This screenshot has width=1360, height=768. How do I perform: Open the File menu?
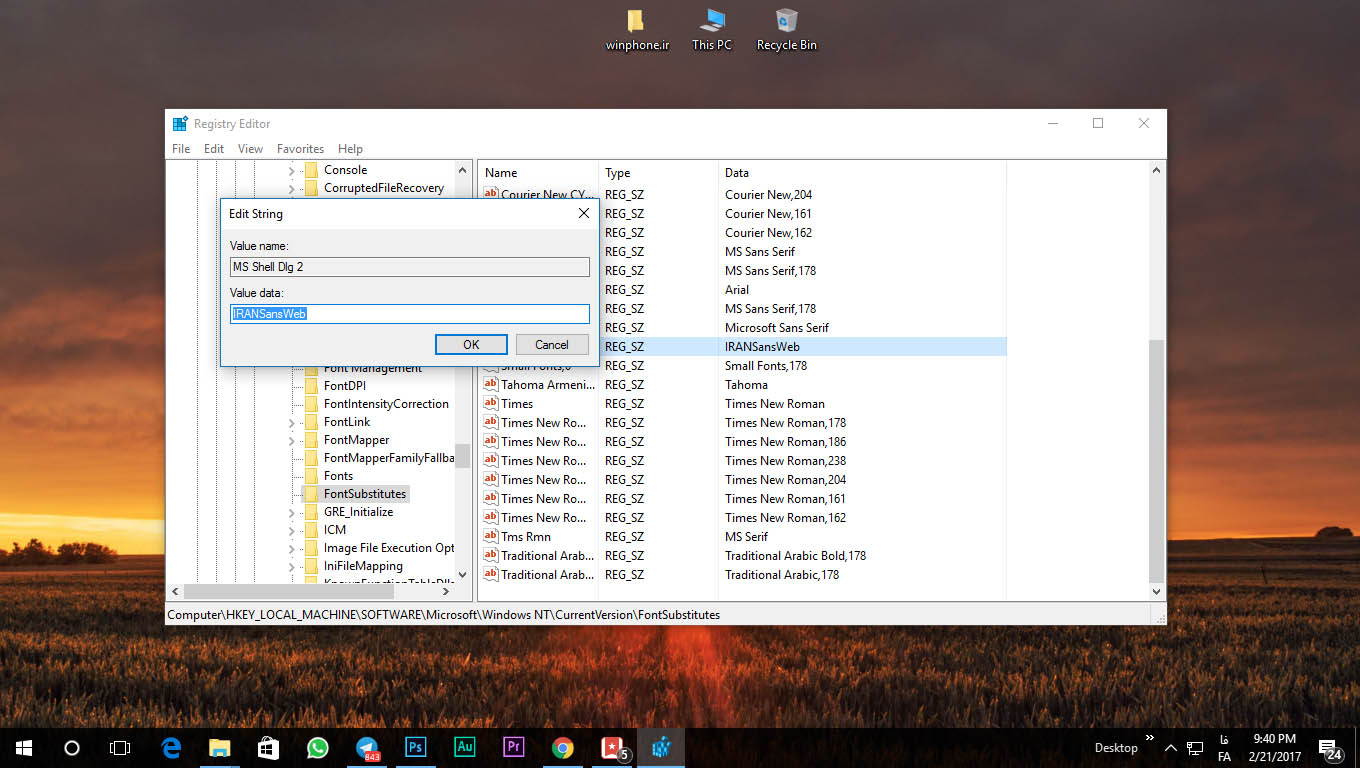pos(181,149)
